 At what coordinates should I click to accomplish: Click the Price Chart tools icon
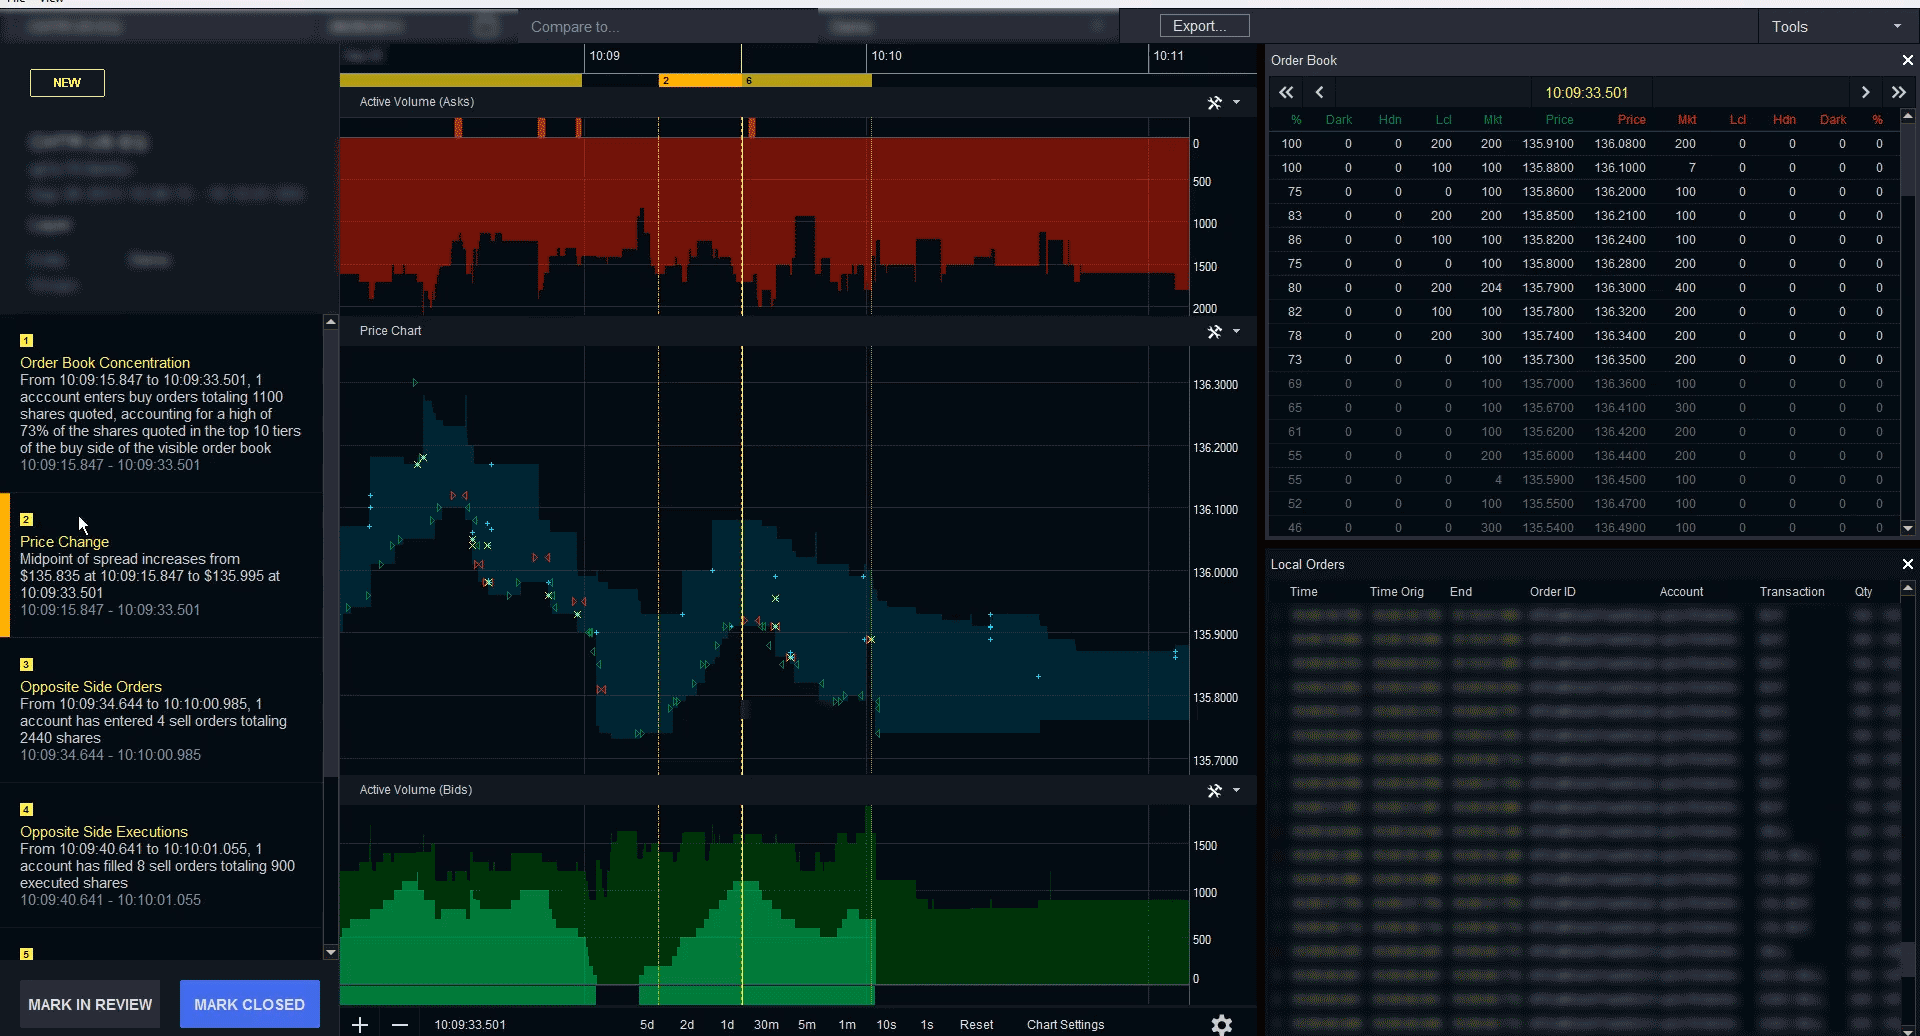coord(1214,332)
